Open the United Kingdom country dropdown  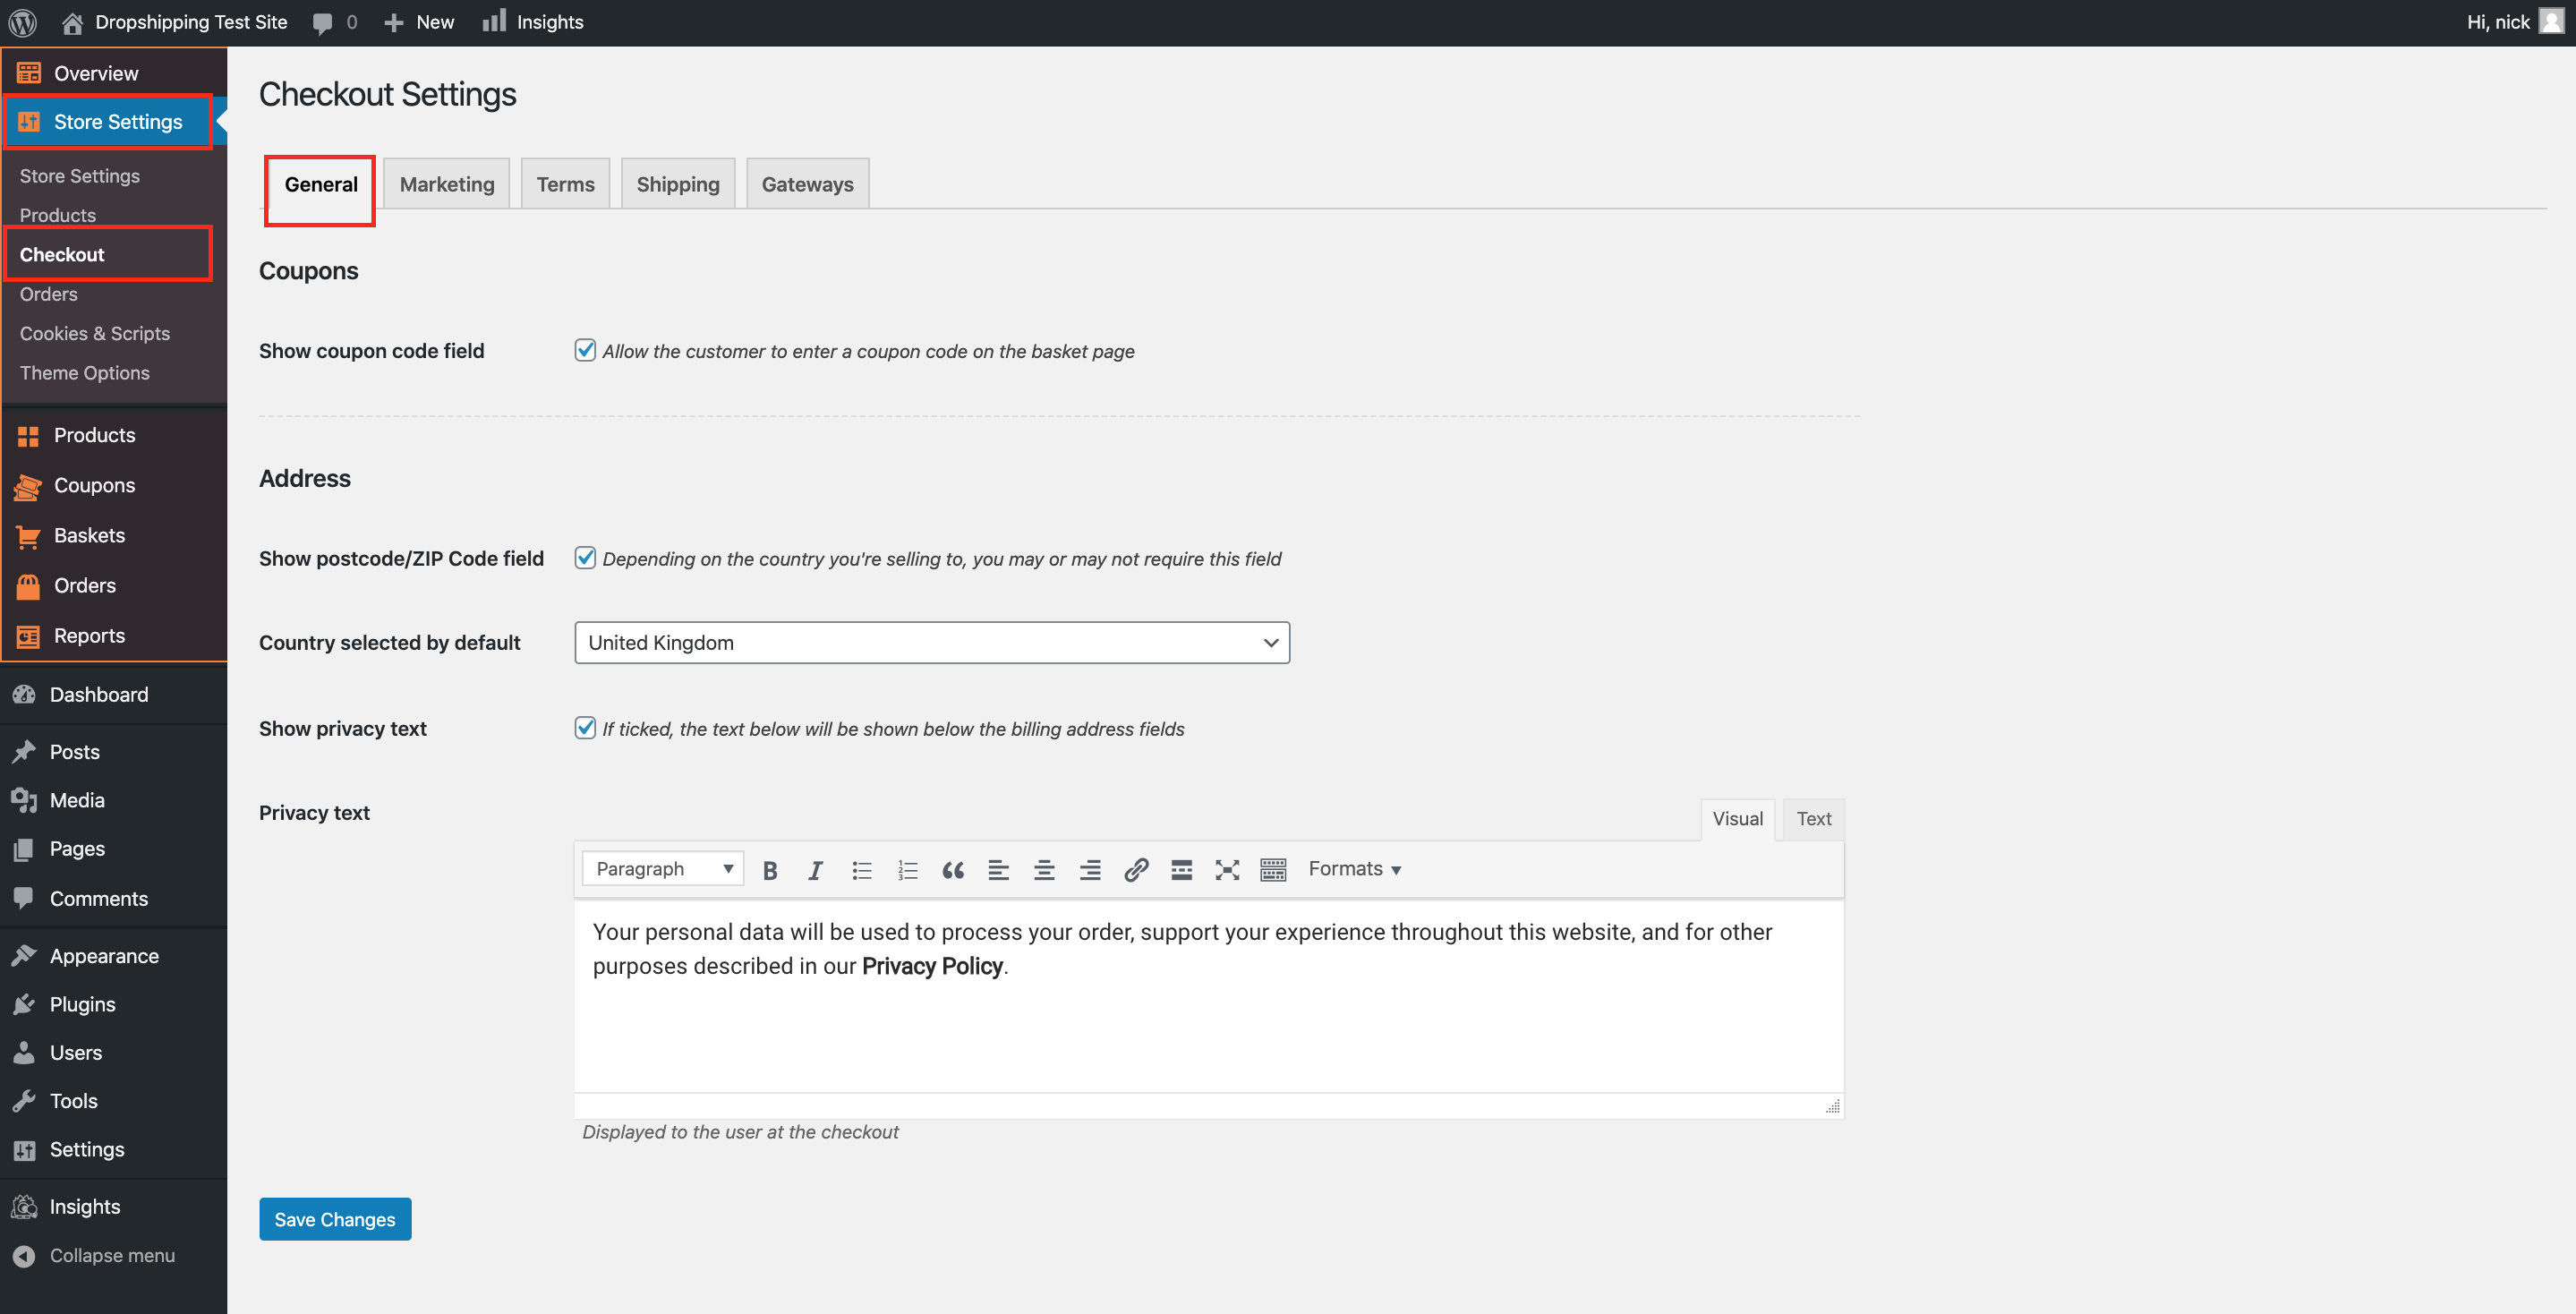(931, 643)
